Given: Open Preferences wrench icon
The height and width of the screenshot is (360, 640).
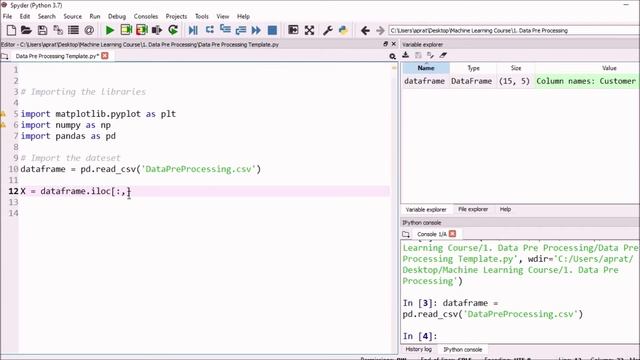Looking at the screenshot, I should tap(327, 30).
